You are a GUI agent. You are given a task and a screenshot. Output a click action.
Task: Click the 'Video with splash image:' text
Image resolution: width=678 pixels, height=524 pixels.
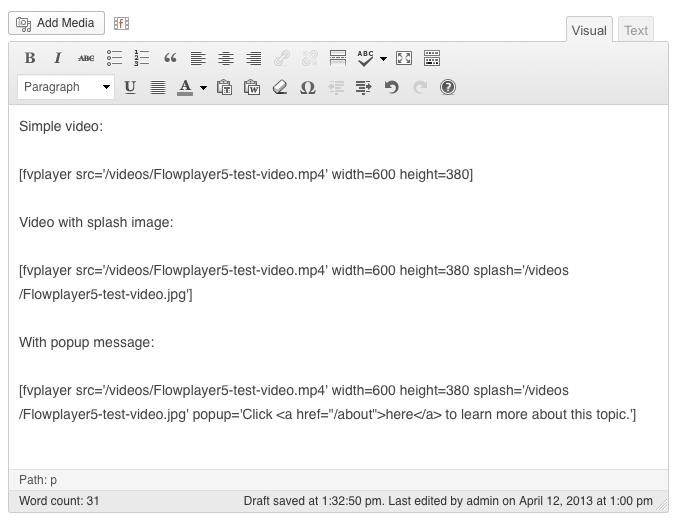point(96,222)
